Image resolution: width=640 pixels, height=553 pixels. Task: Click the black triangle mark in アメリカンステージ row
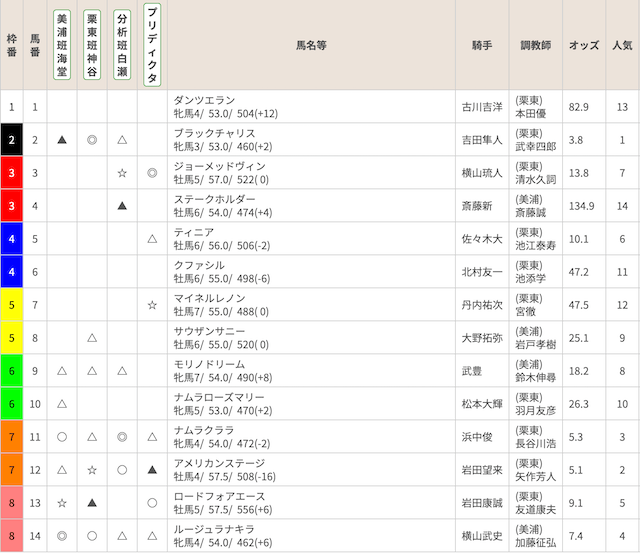coord(152,470)
